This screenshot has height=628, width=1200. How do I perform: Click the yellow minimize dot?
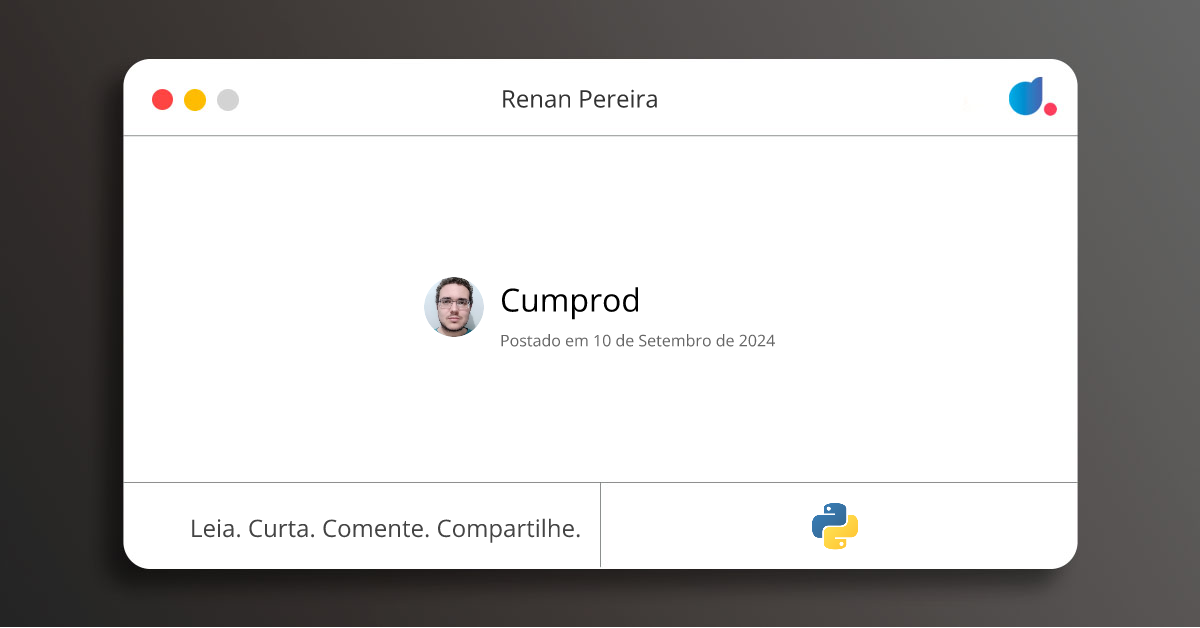(x=195, y=100)
